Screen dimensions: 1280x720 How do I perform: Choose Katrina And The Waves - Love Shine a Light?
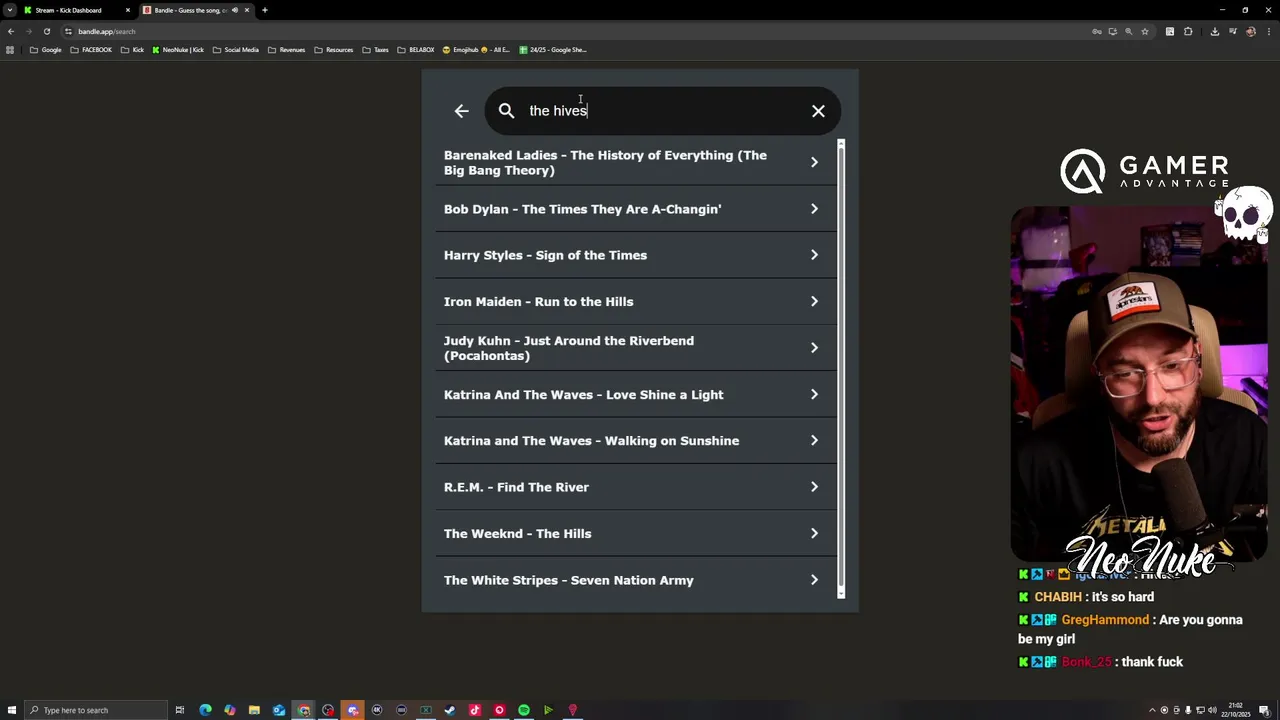pos(636,394)
